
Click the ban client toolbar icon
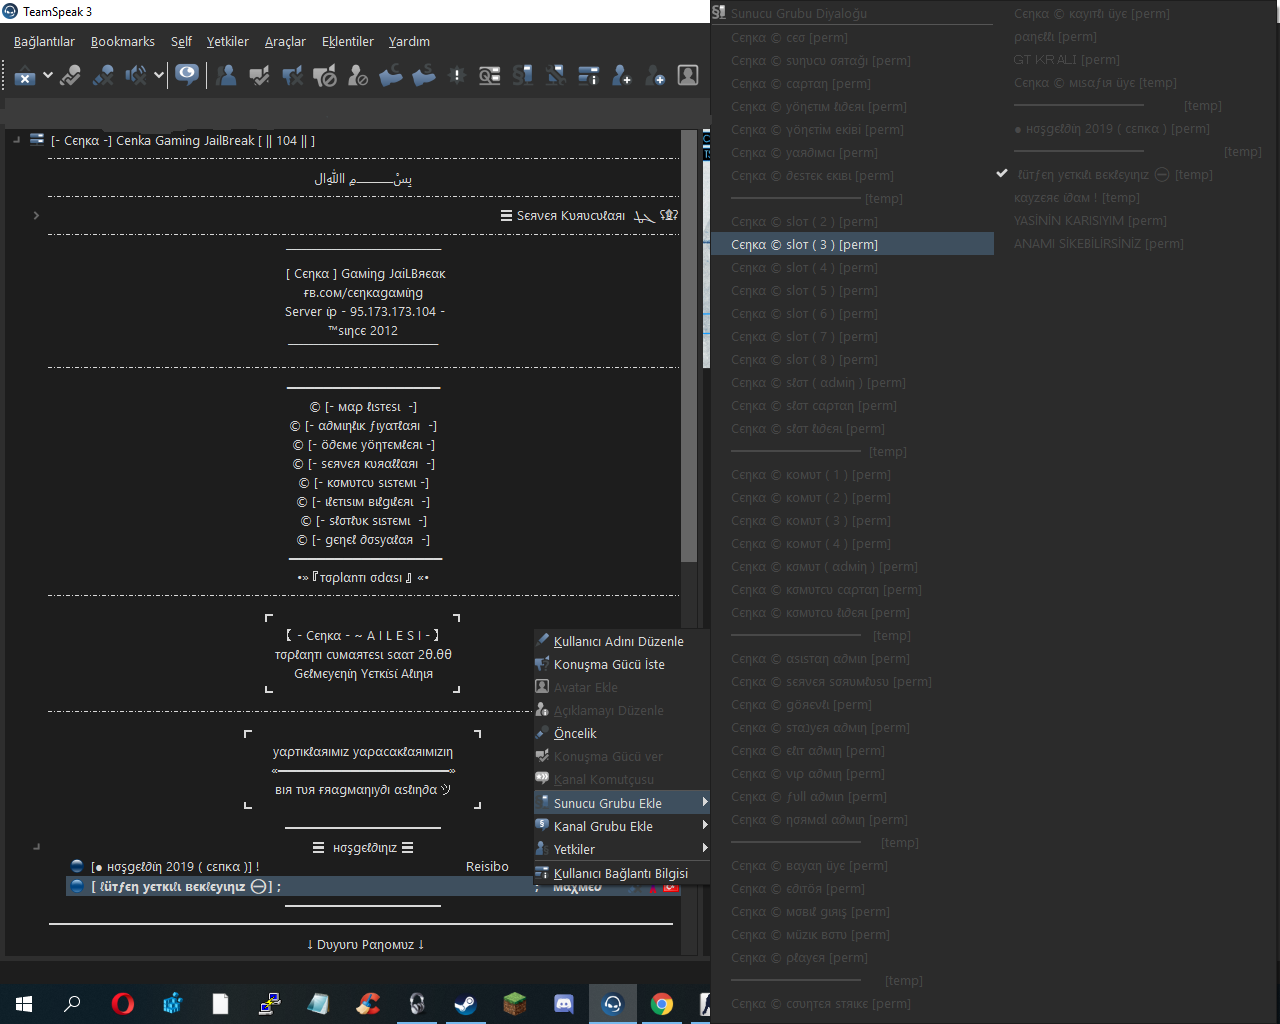coord(358,75)
